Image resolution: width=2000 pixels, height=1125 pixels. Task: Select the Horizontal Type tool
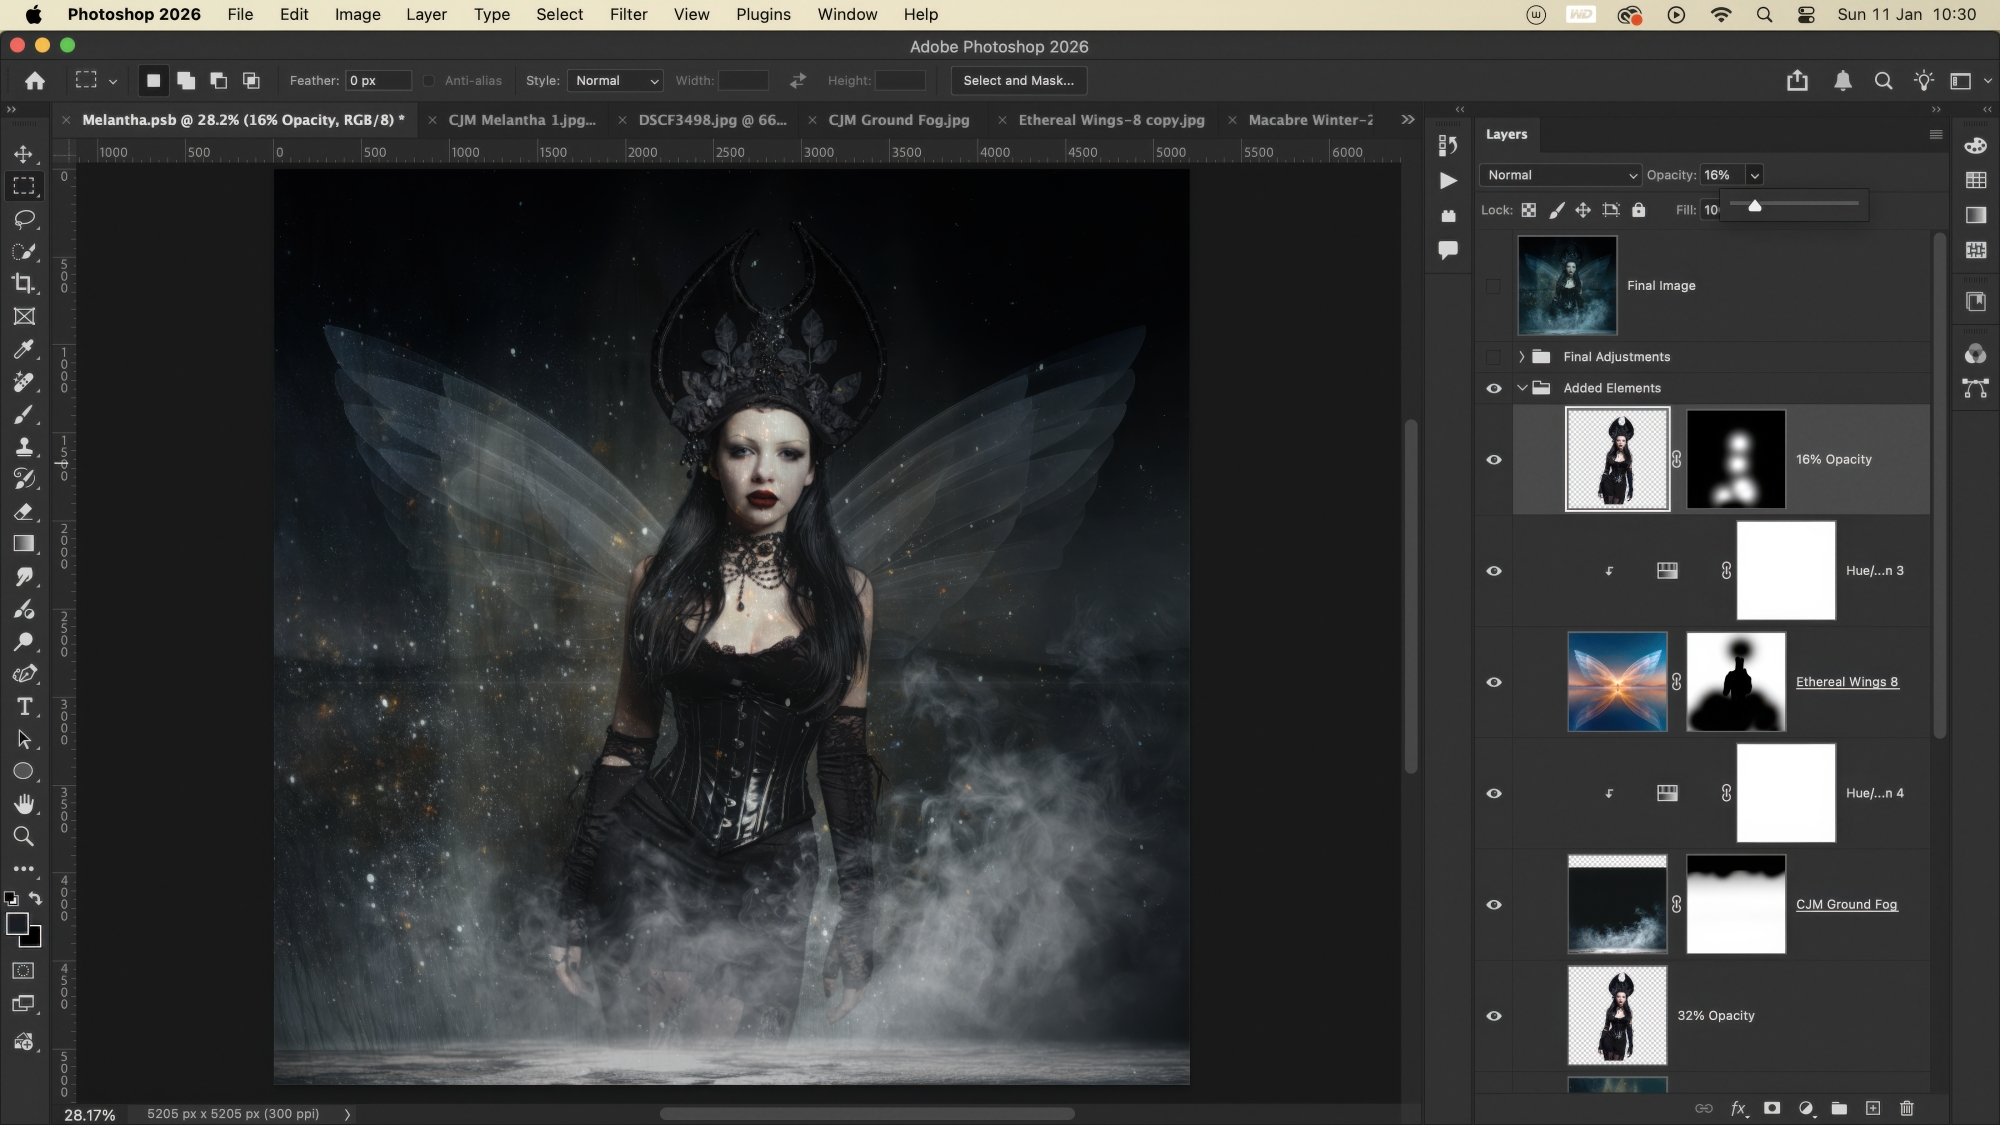click(24, 707)
